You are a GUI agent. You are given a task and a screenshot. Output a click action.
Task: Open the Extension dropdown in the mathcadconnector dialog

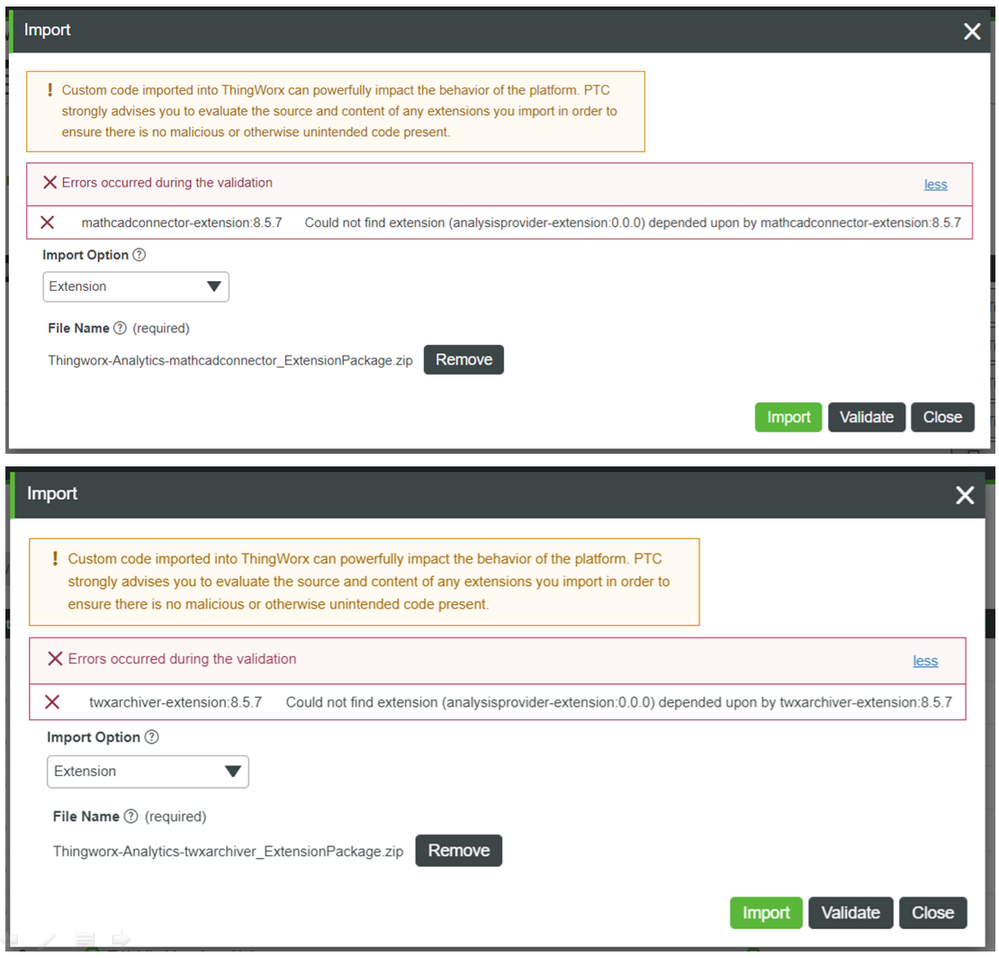(x=136, y=287)
